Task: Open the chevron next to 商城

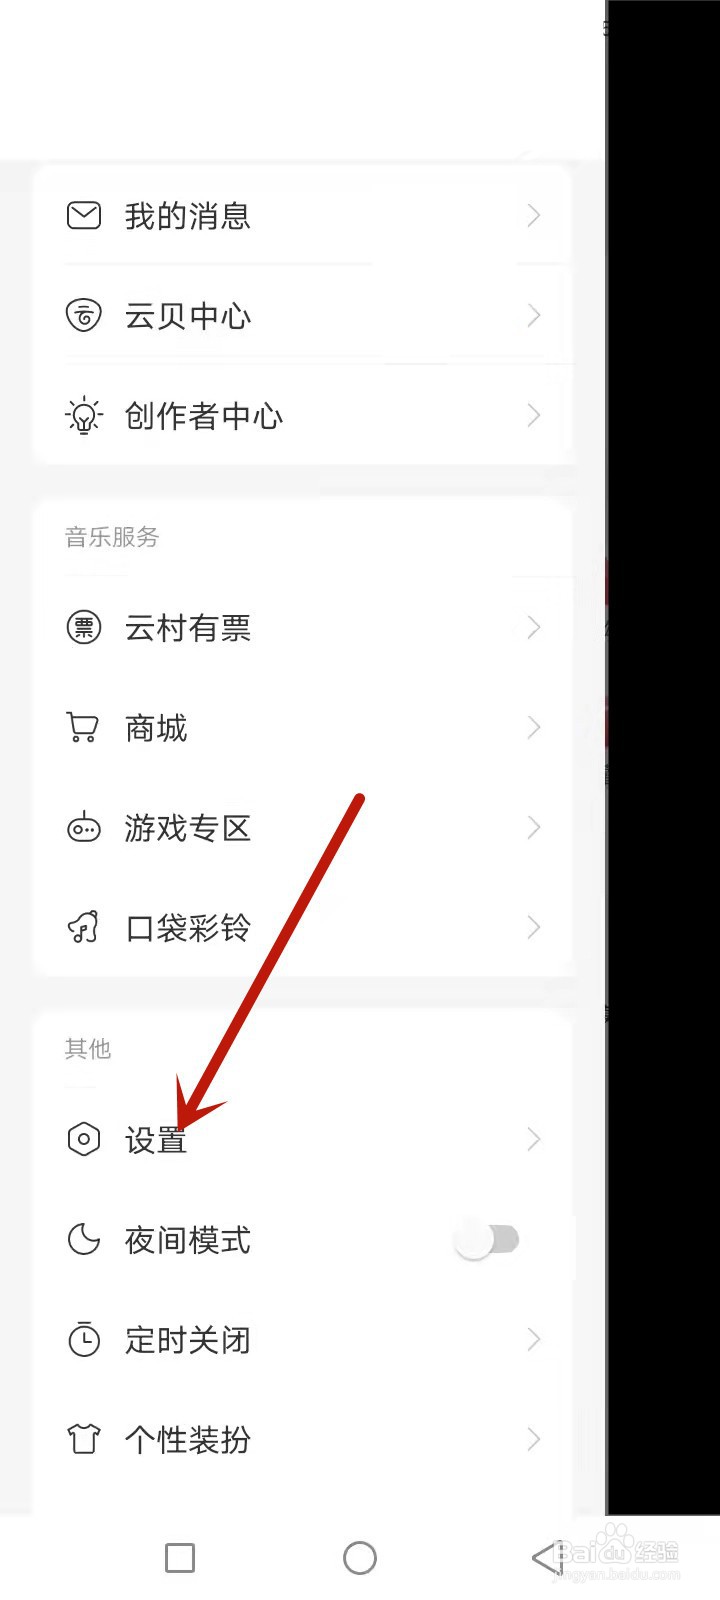Action: pyautogui.click(x=534, y=727)
